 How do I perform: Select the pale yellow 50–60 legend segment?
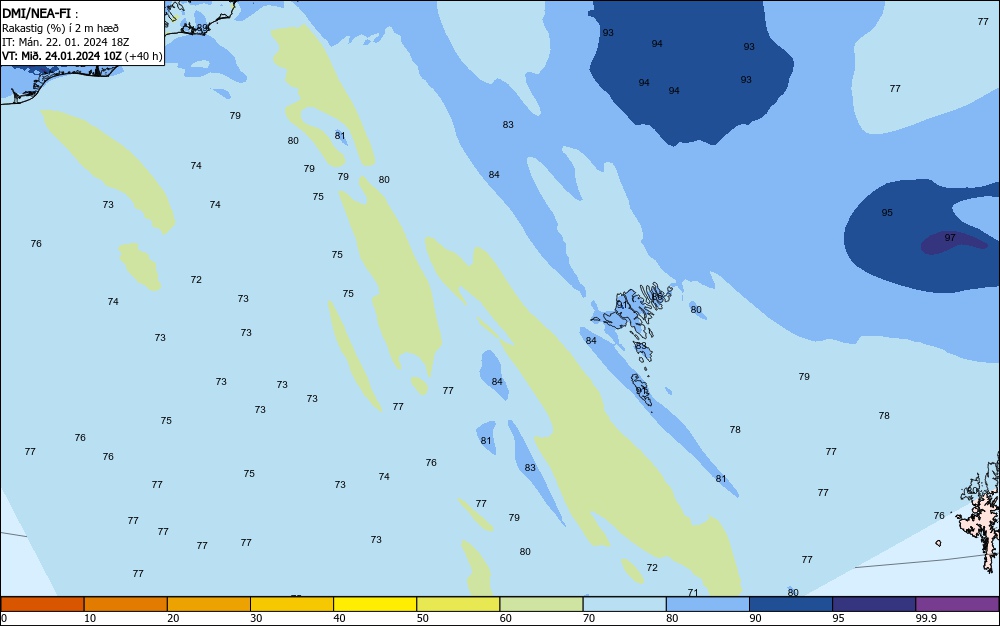pyautogui.click(x=458, y=604)
